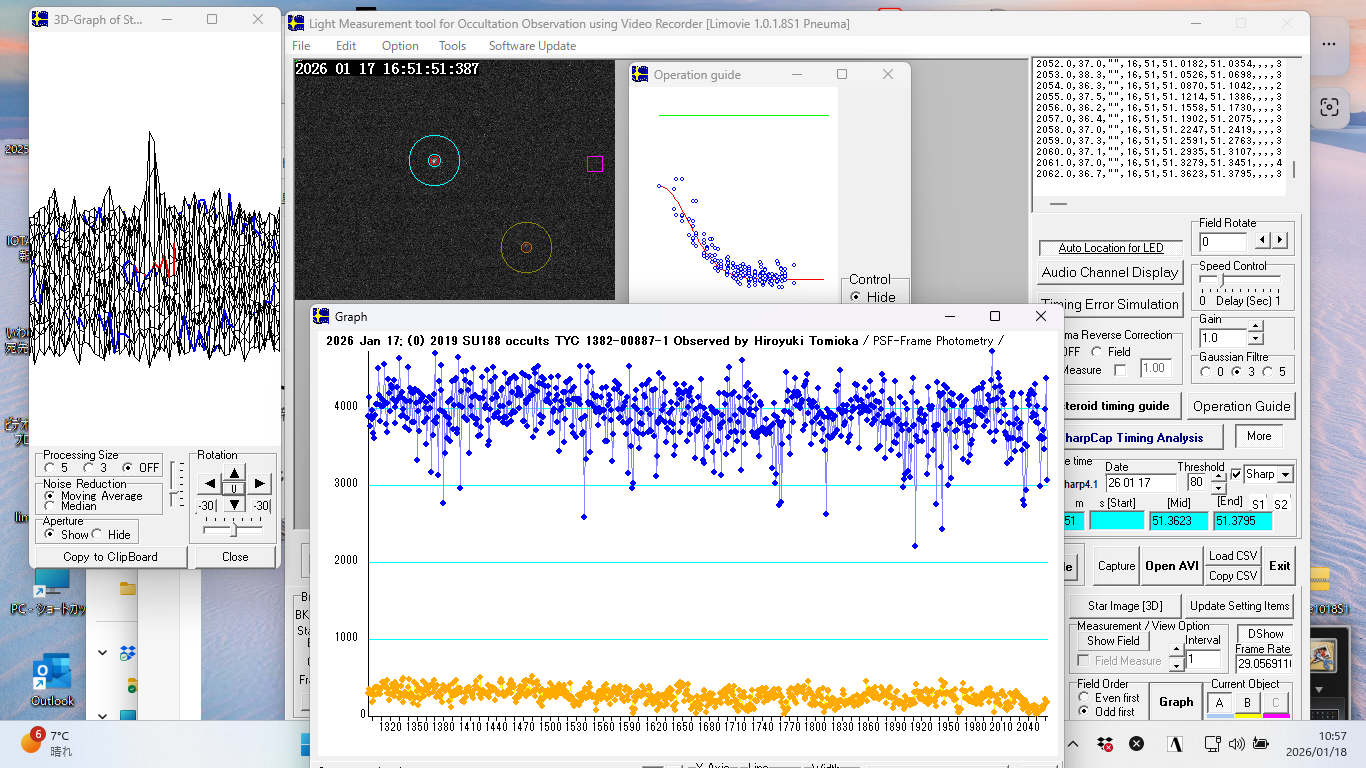Viewport: 1366px width, 768px height.
Task: Select Aperture Hide radio button
Action: coord(97,534)
